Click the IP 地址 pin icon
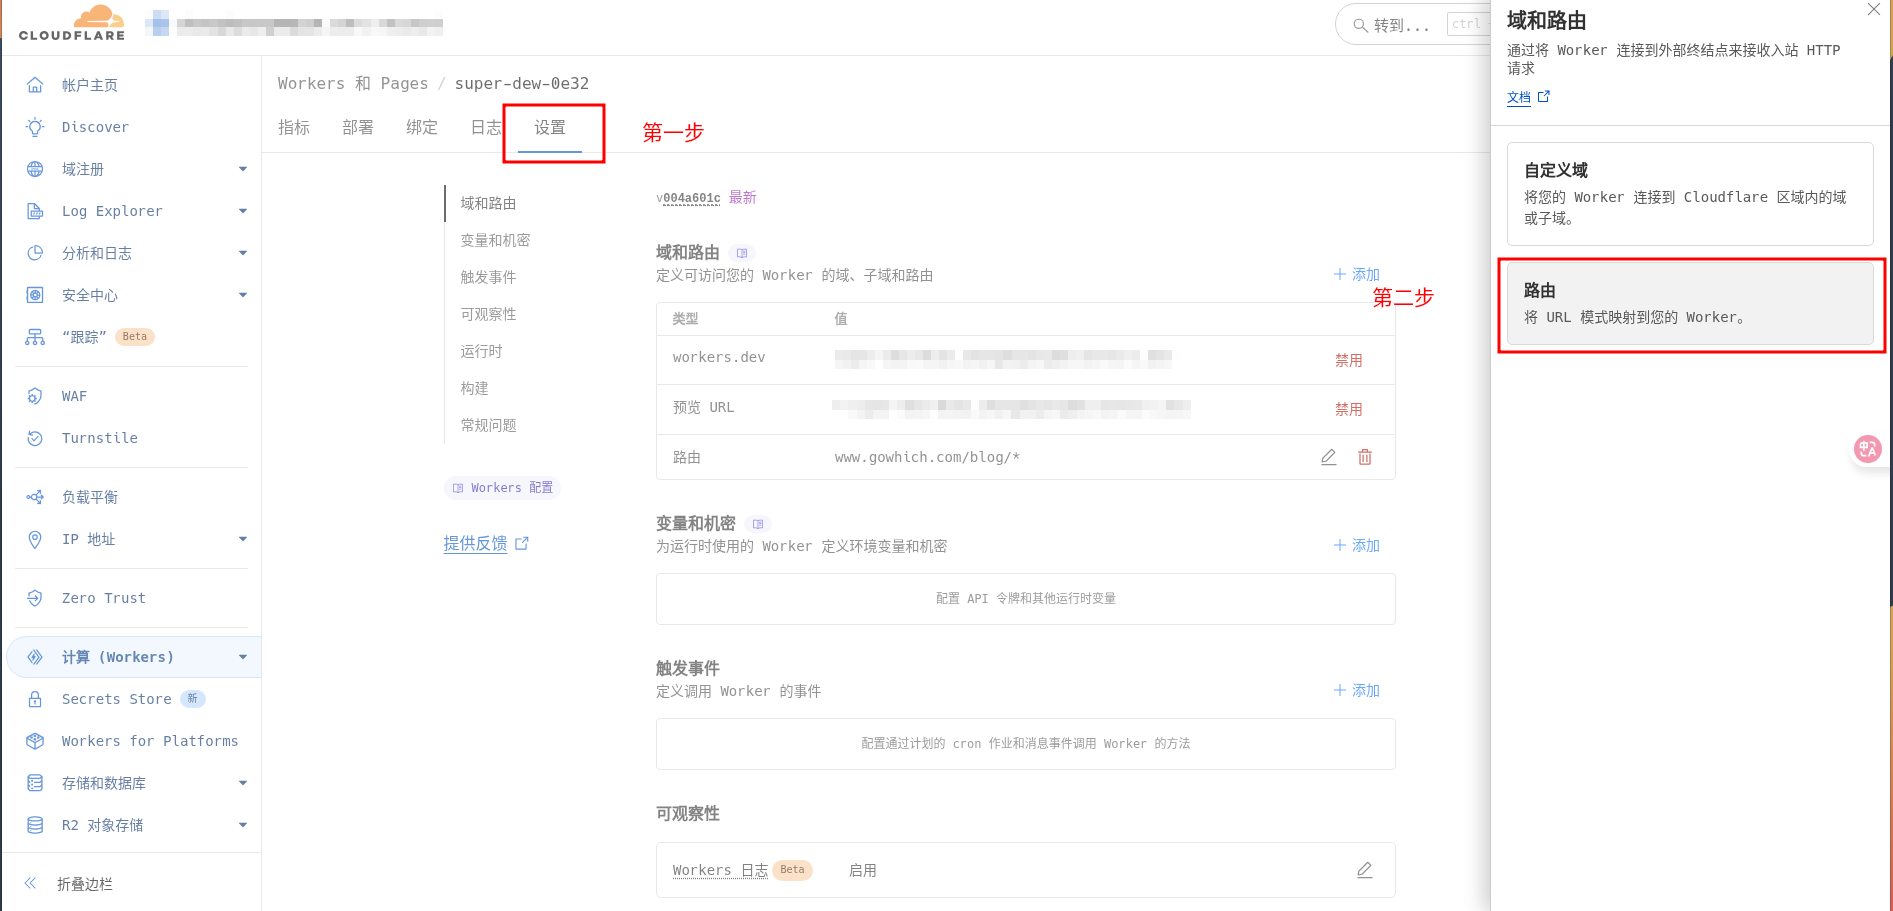Image resolution: width=1893 pixels, height=911 pixels. pos(35,539)
